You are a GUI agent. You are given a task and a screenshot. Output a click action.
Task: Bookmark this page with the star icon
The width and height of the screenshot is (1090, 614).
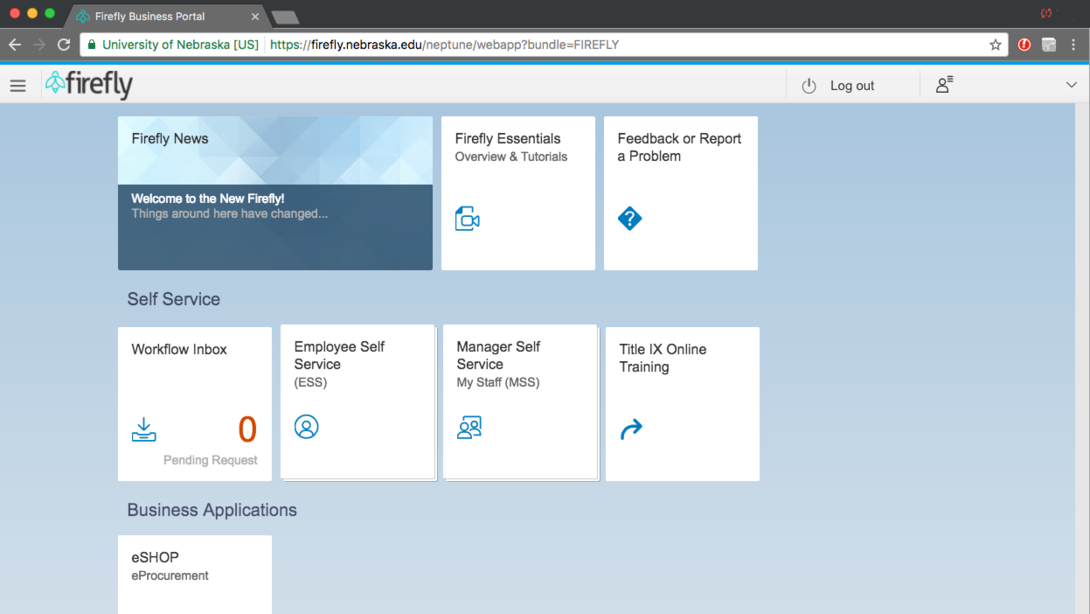tap(995, 45)
